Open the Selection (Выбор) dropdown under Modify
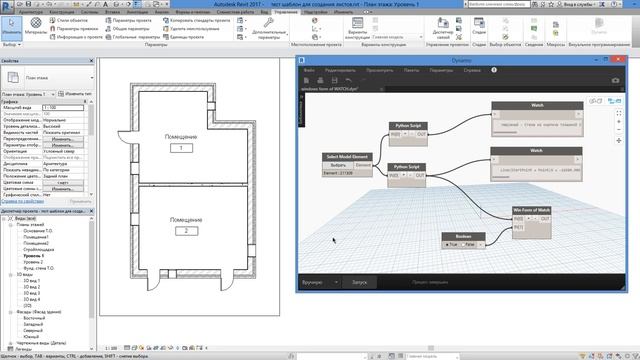The image size is (640, 360). pyautogui.click(x=12, y=44)
